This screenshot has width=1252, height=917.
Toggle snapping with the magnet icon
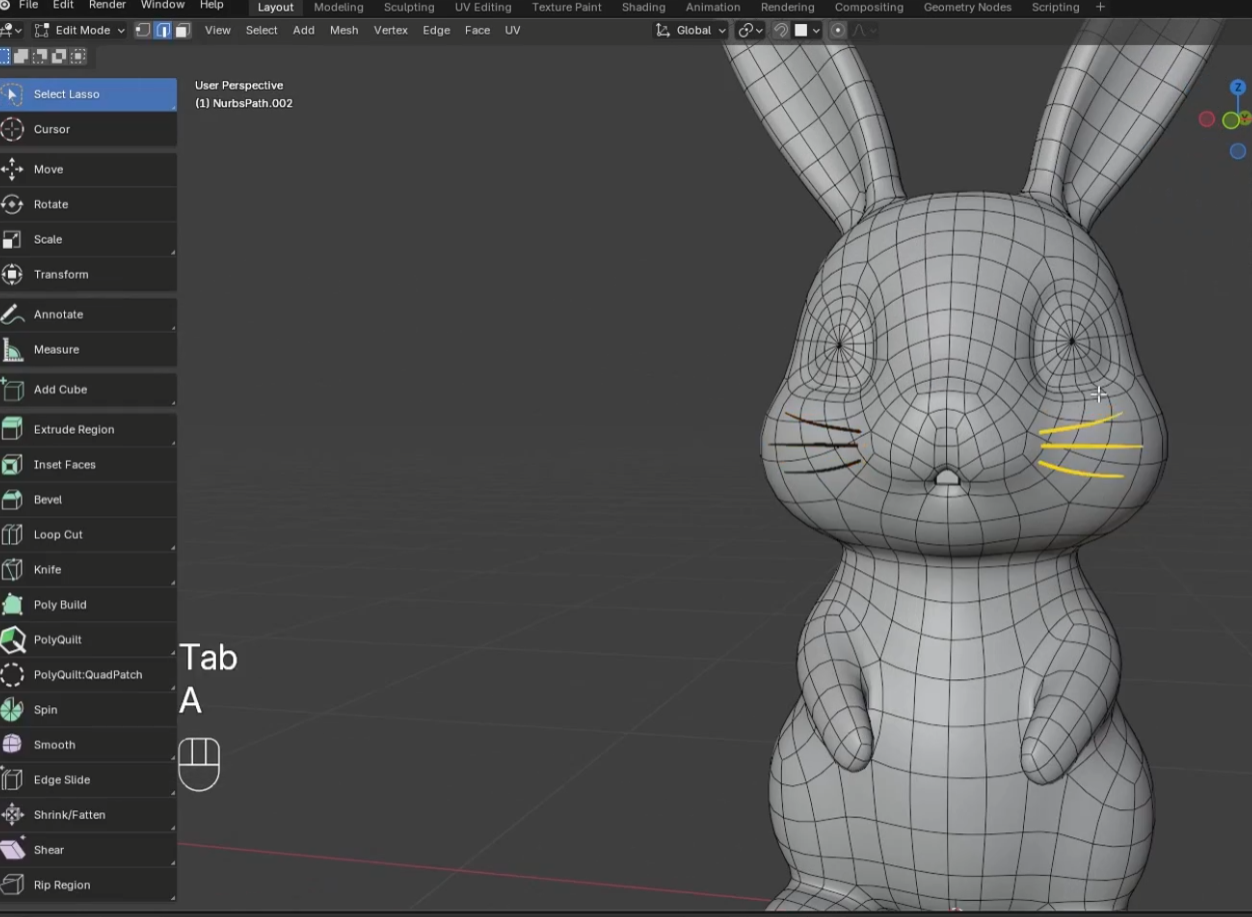point(781,30)
